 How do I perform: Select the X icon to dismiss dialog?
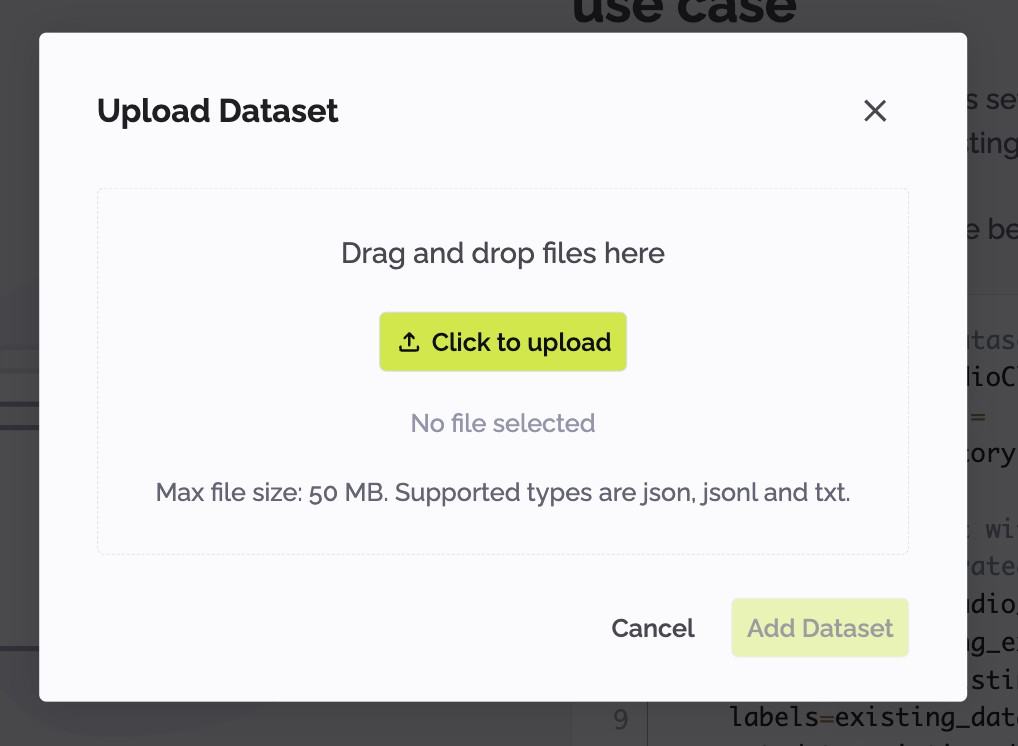[x=875, y=111]
